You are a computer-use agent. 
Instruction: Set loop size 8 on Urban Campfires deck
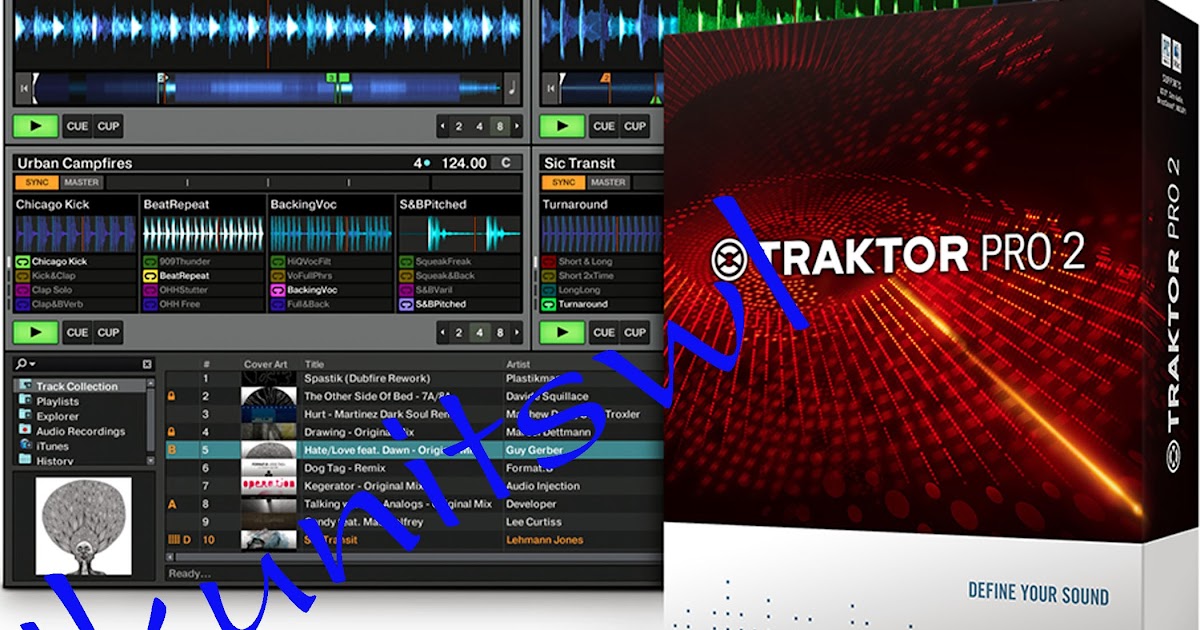click(x=501, y=333)
